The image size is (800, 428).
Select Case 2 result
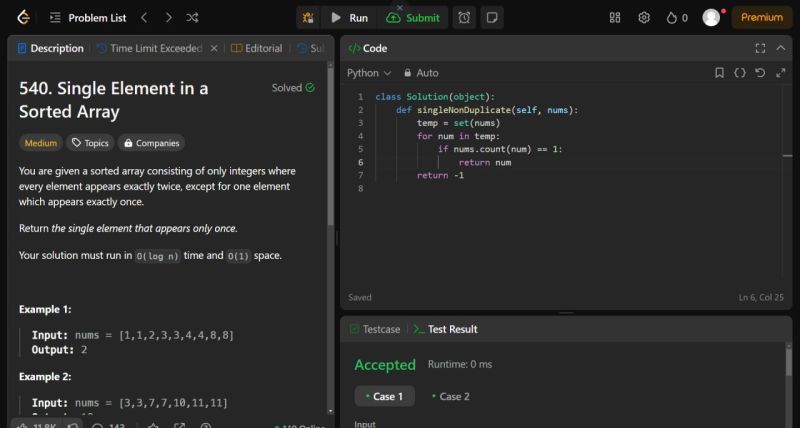point(451,396)
